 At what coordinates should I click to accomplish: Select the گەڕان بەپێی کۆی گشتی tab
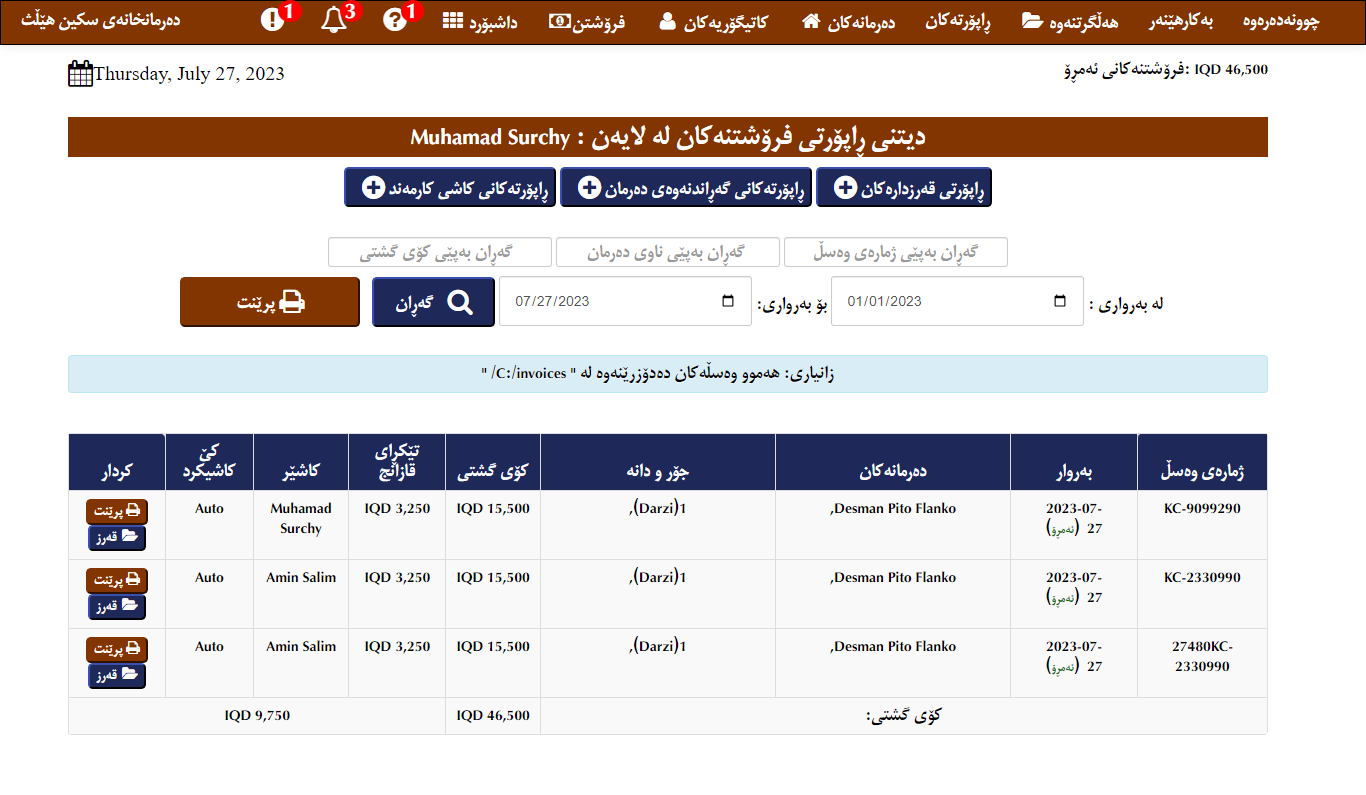pyautogui.click(x=440, y=252)
